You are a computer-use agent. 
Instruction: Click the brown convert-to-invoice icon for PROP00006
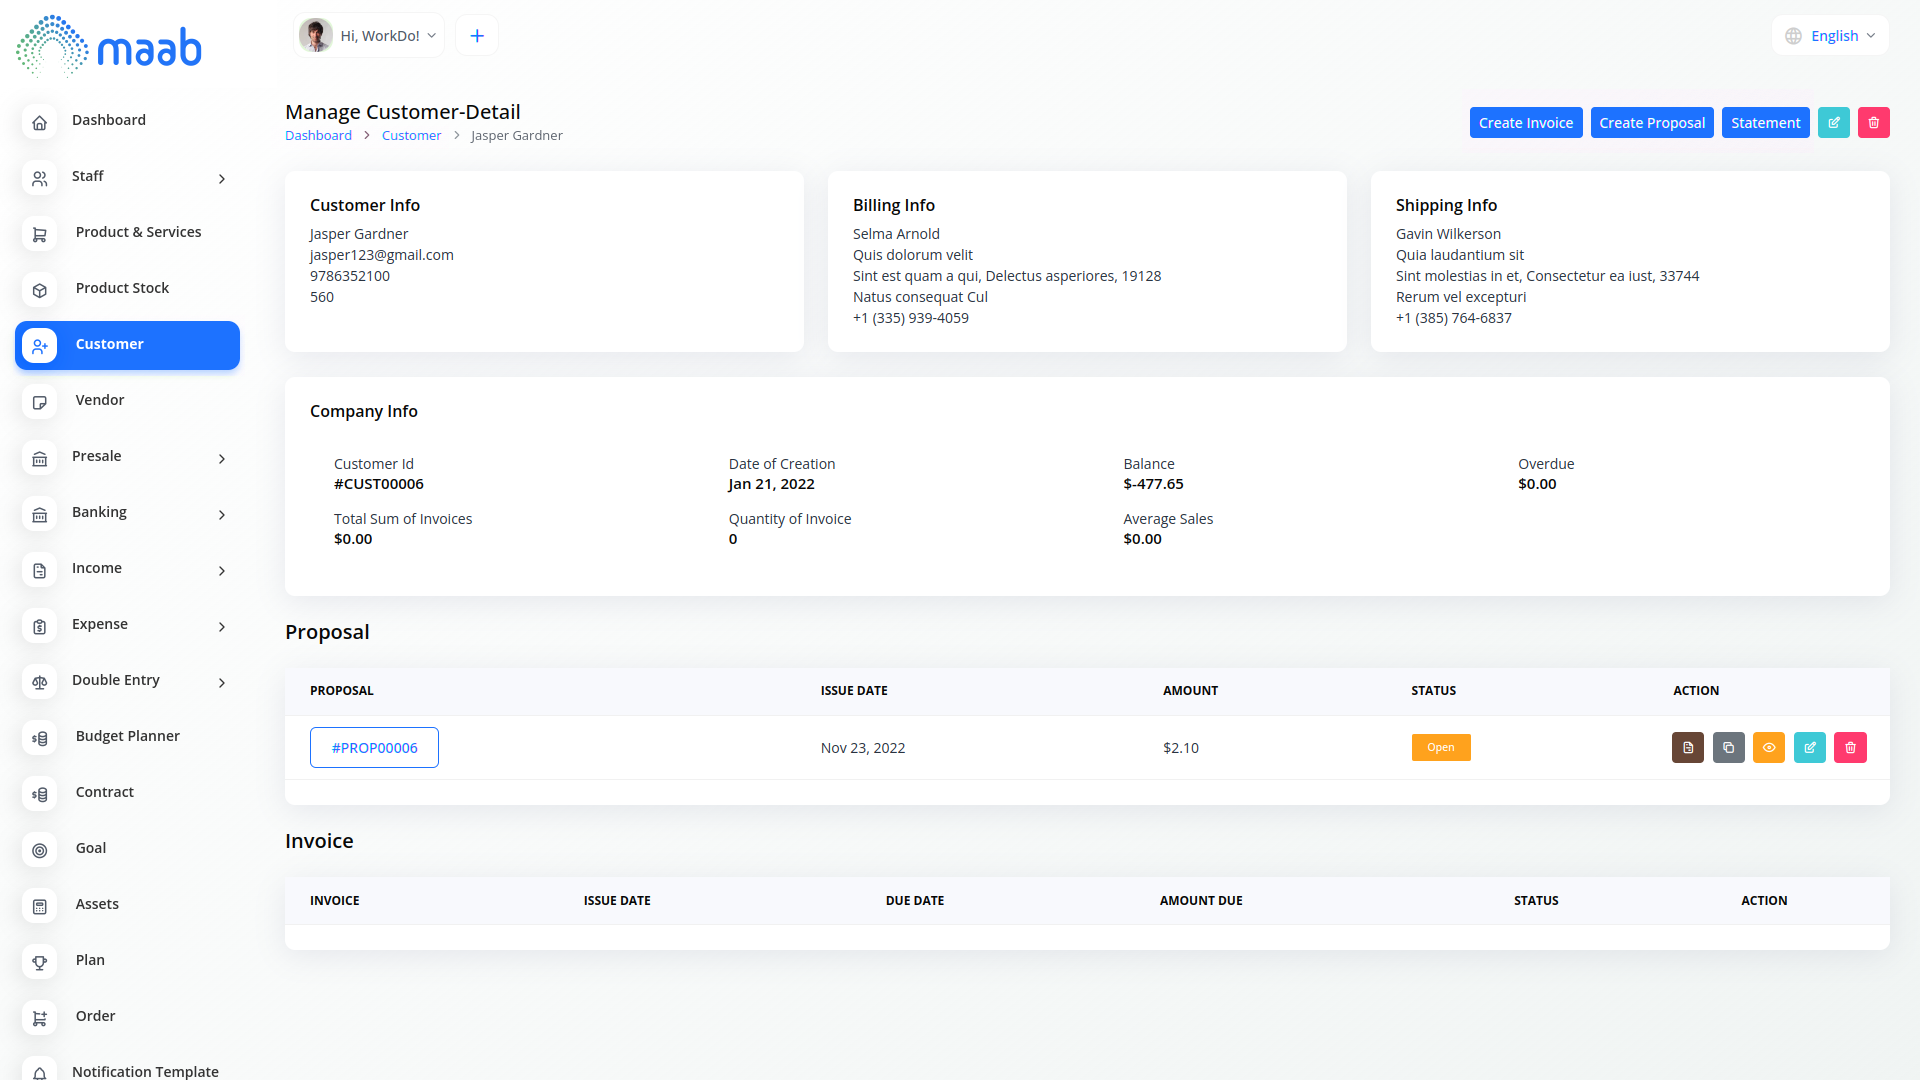pos(1687,747)
